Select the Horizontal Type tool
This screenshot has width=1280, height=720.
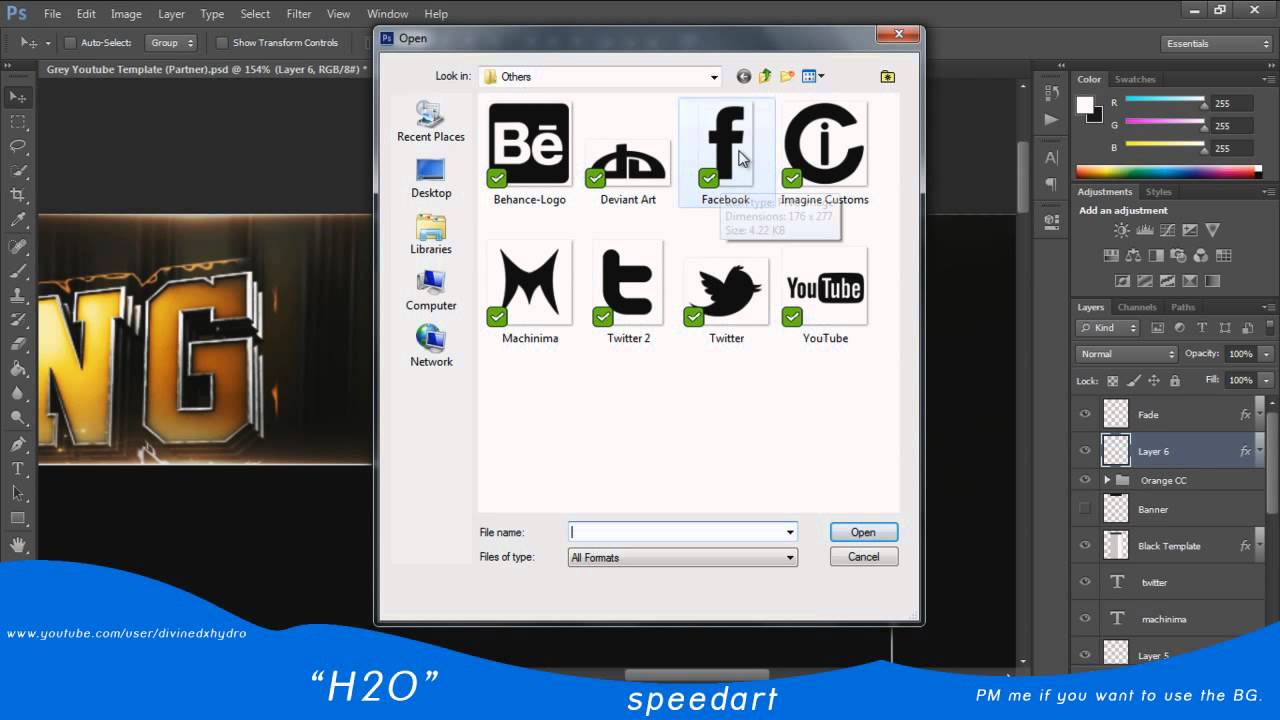coord(18,469)
